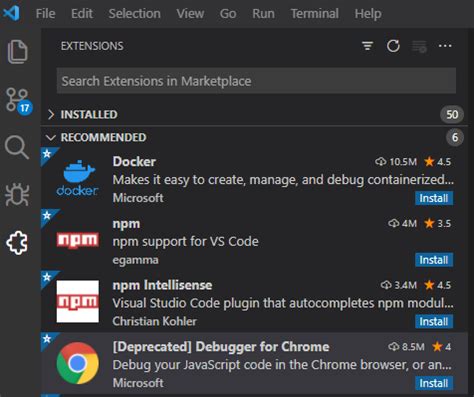474x397 pixels.
Task: Click the npm Intellisense logo
Action: coord(78,301)
